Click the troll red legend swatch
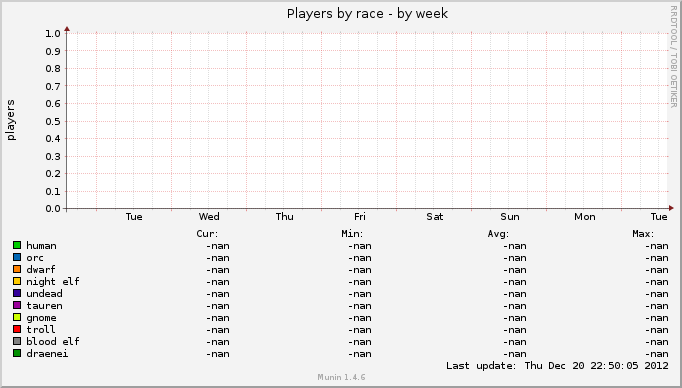682x388 pixels. coord(17,329)
